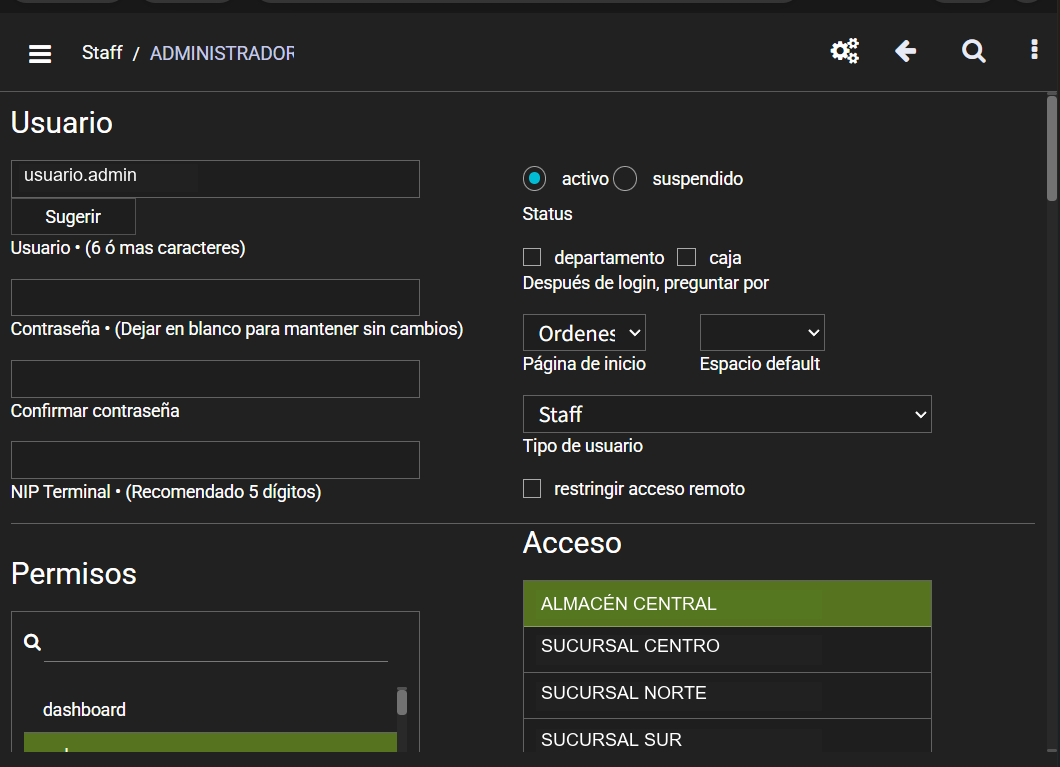Check the departamento checkbox
The width and height of the screenshot is (1060, 767).
pos(532,257)
